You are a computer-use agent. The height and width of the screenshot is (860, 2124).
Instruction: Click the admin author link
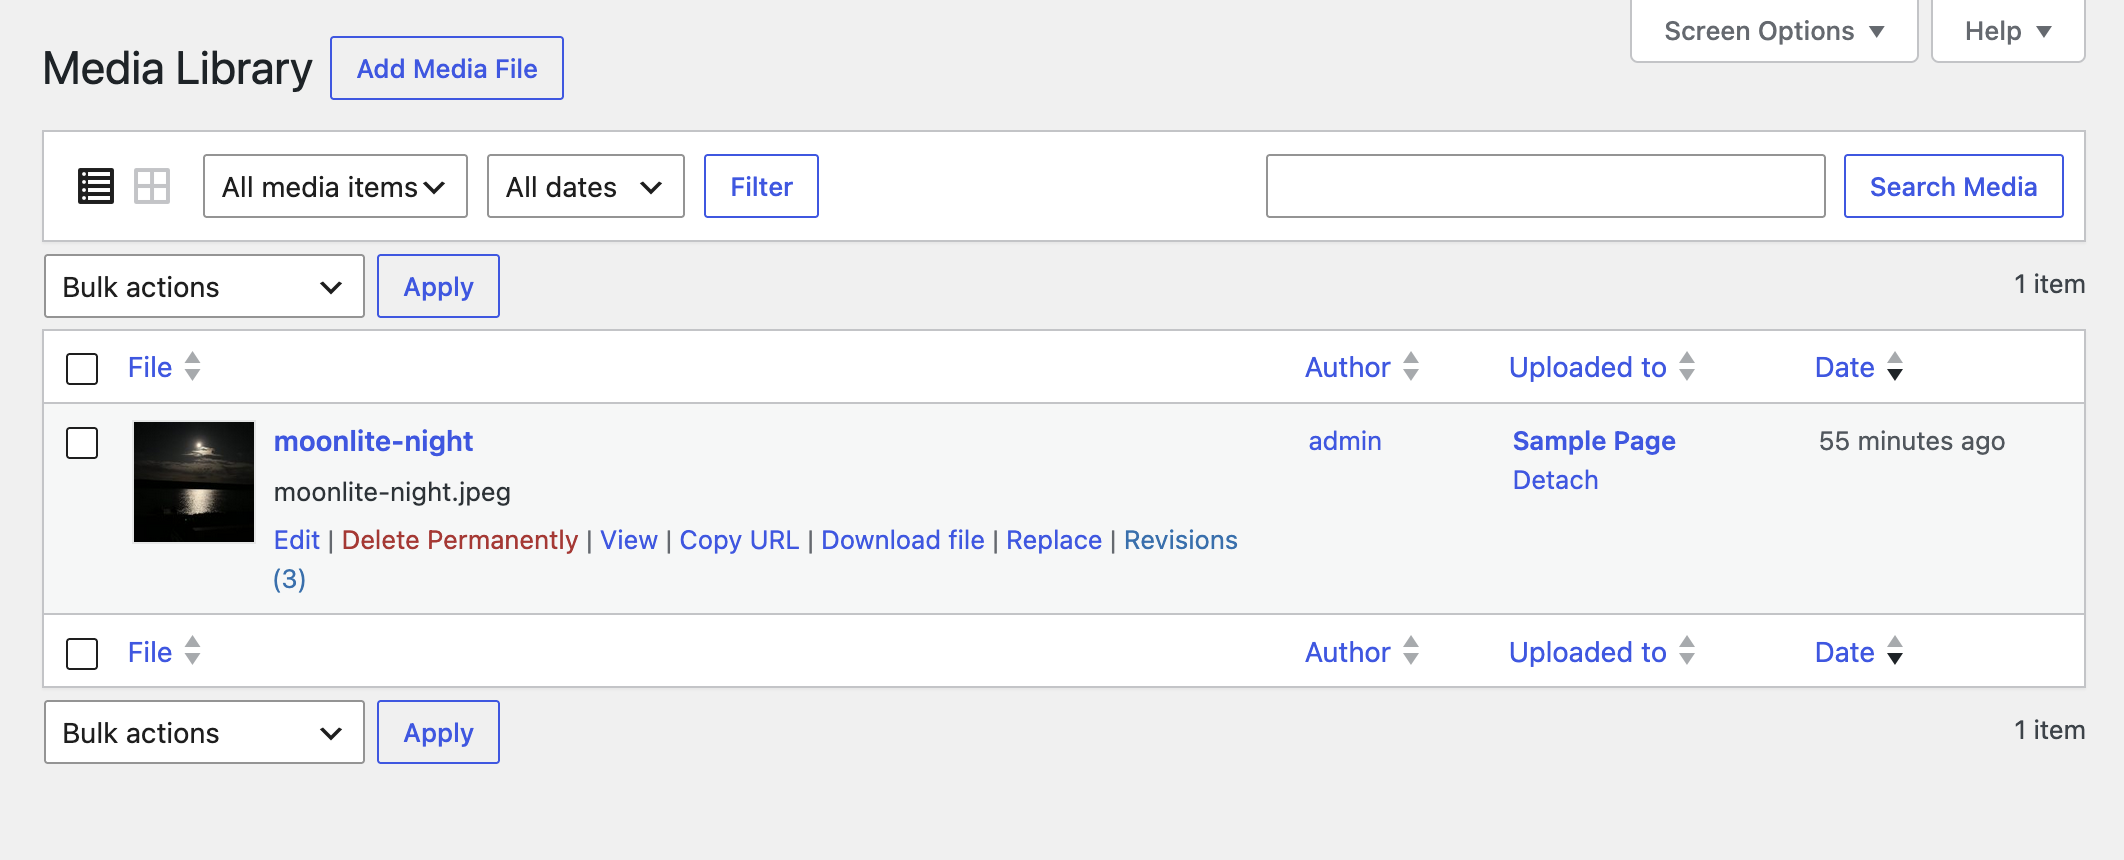pos(1345,441)
